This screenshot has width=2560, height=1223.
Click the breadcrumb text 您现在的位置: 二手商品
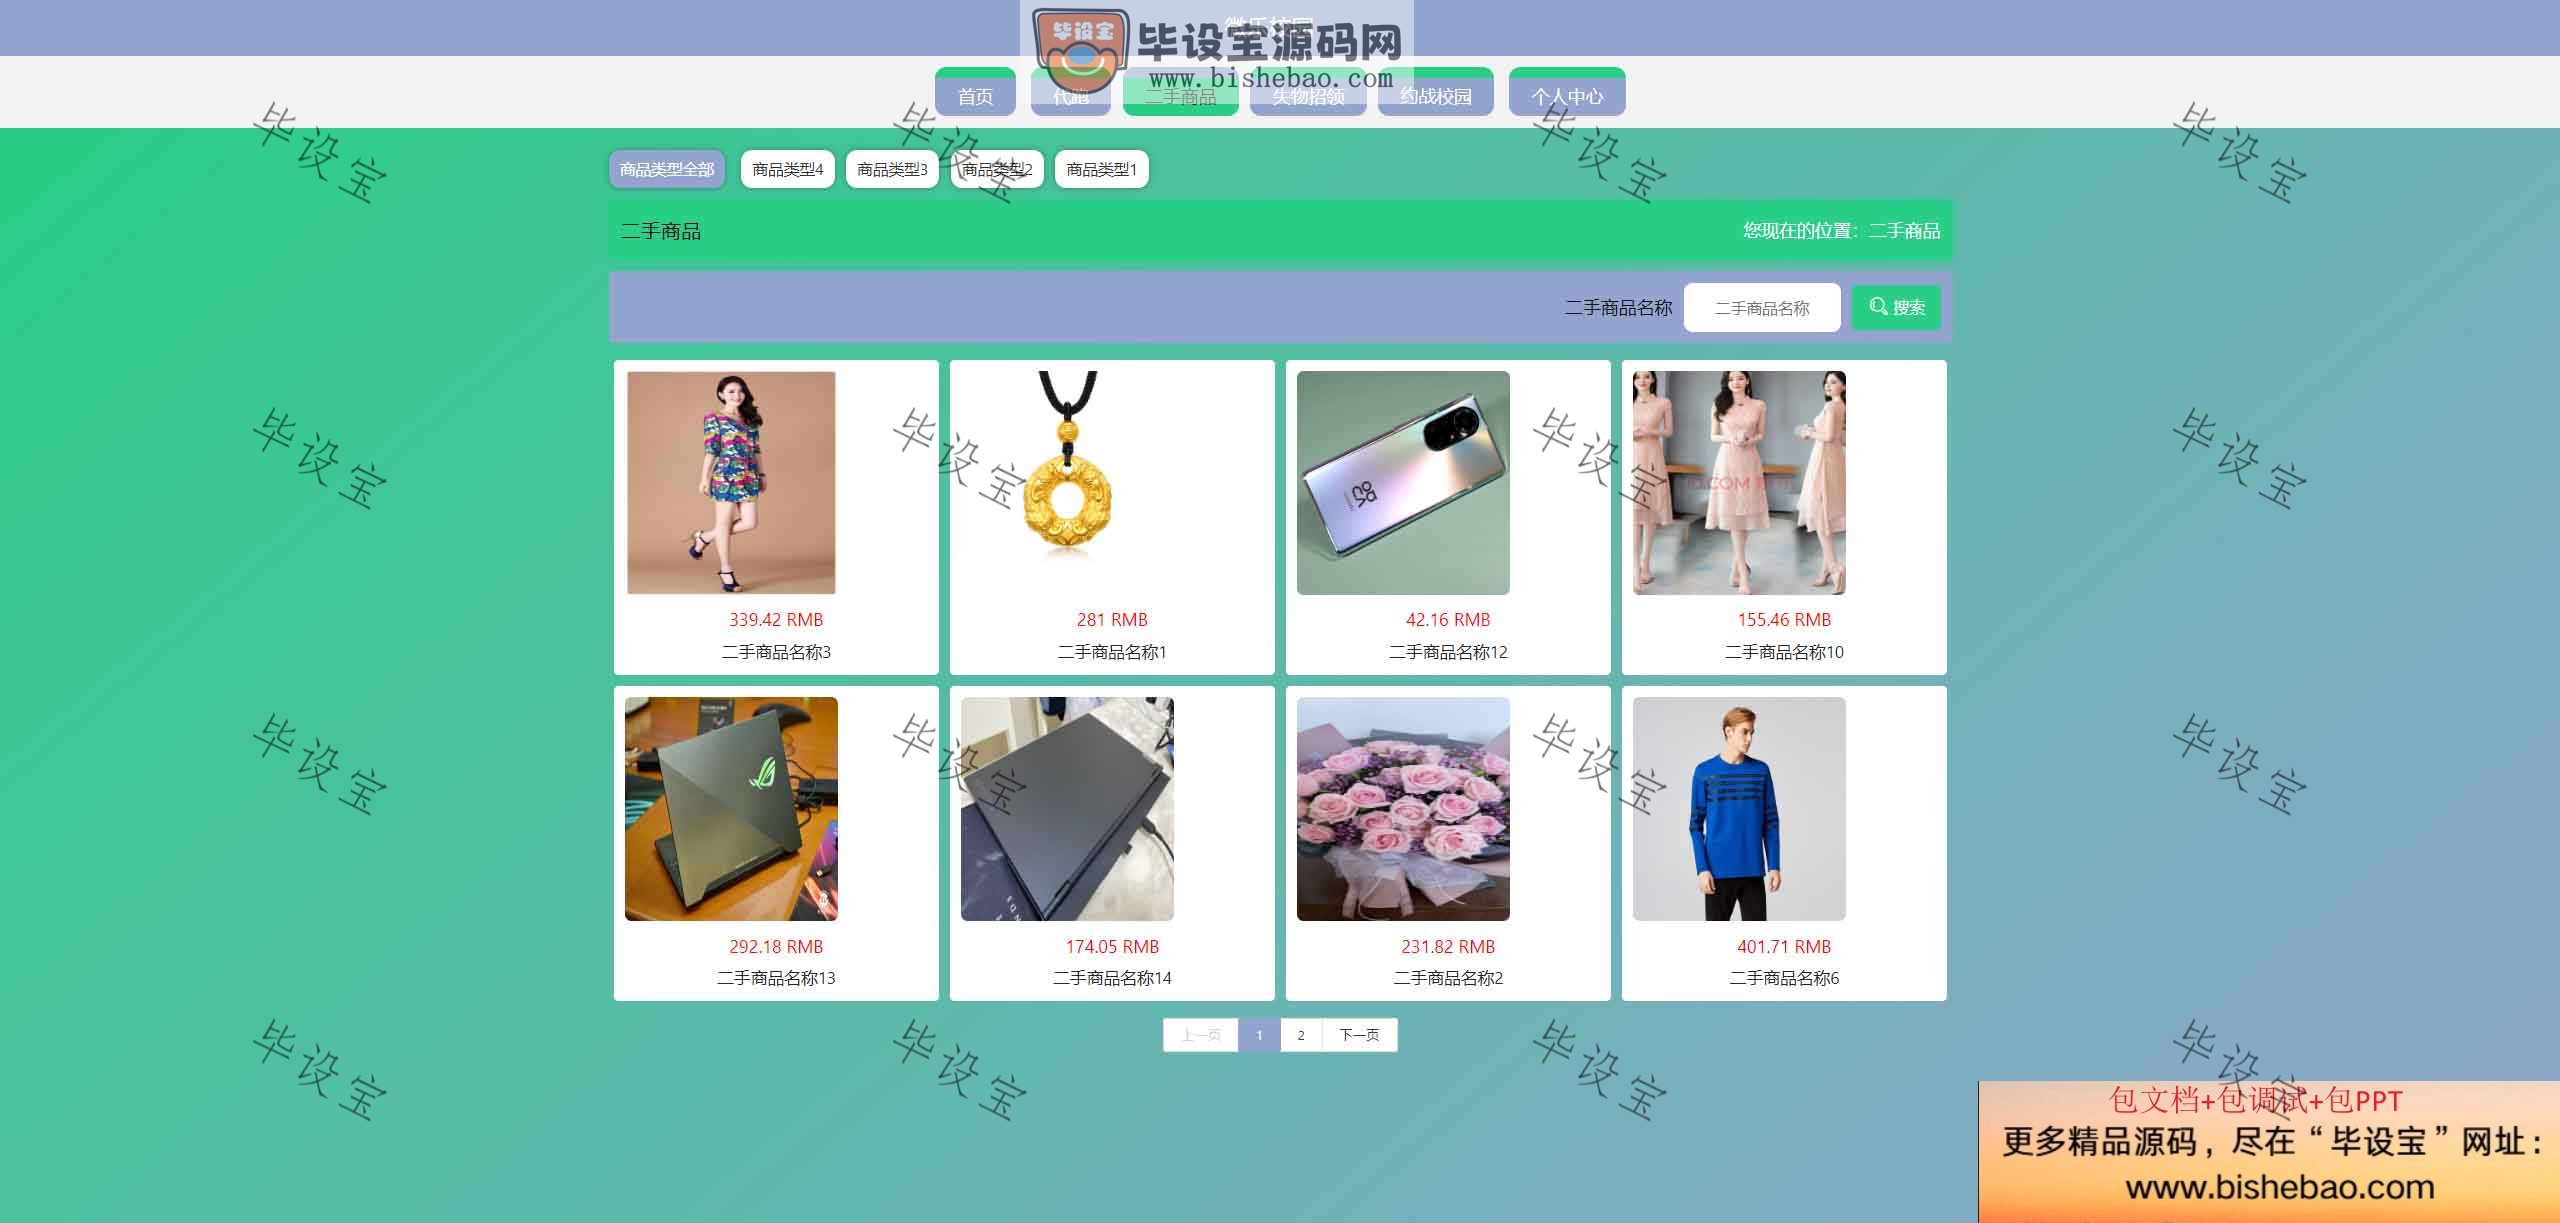pyautogui.click(x=1841, y=231)
